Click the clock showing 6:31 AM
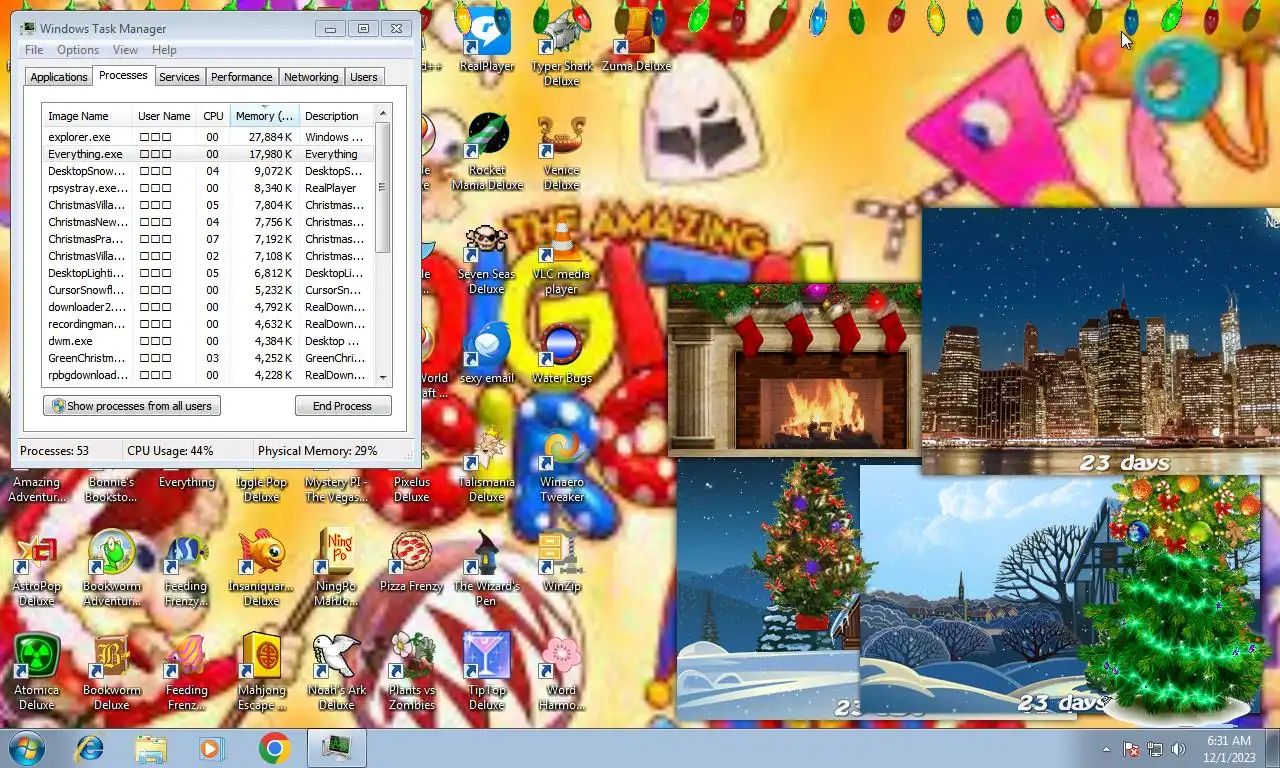 (x=1229, y=741)
